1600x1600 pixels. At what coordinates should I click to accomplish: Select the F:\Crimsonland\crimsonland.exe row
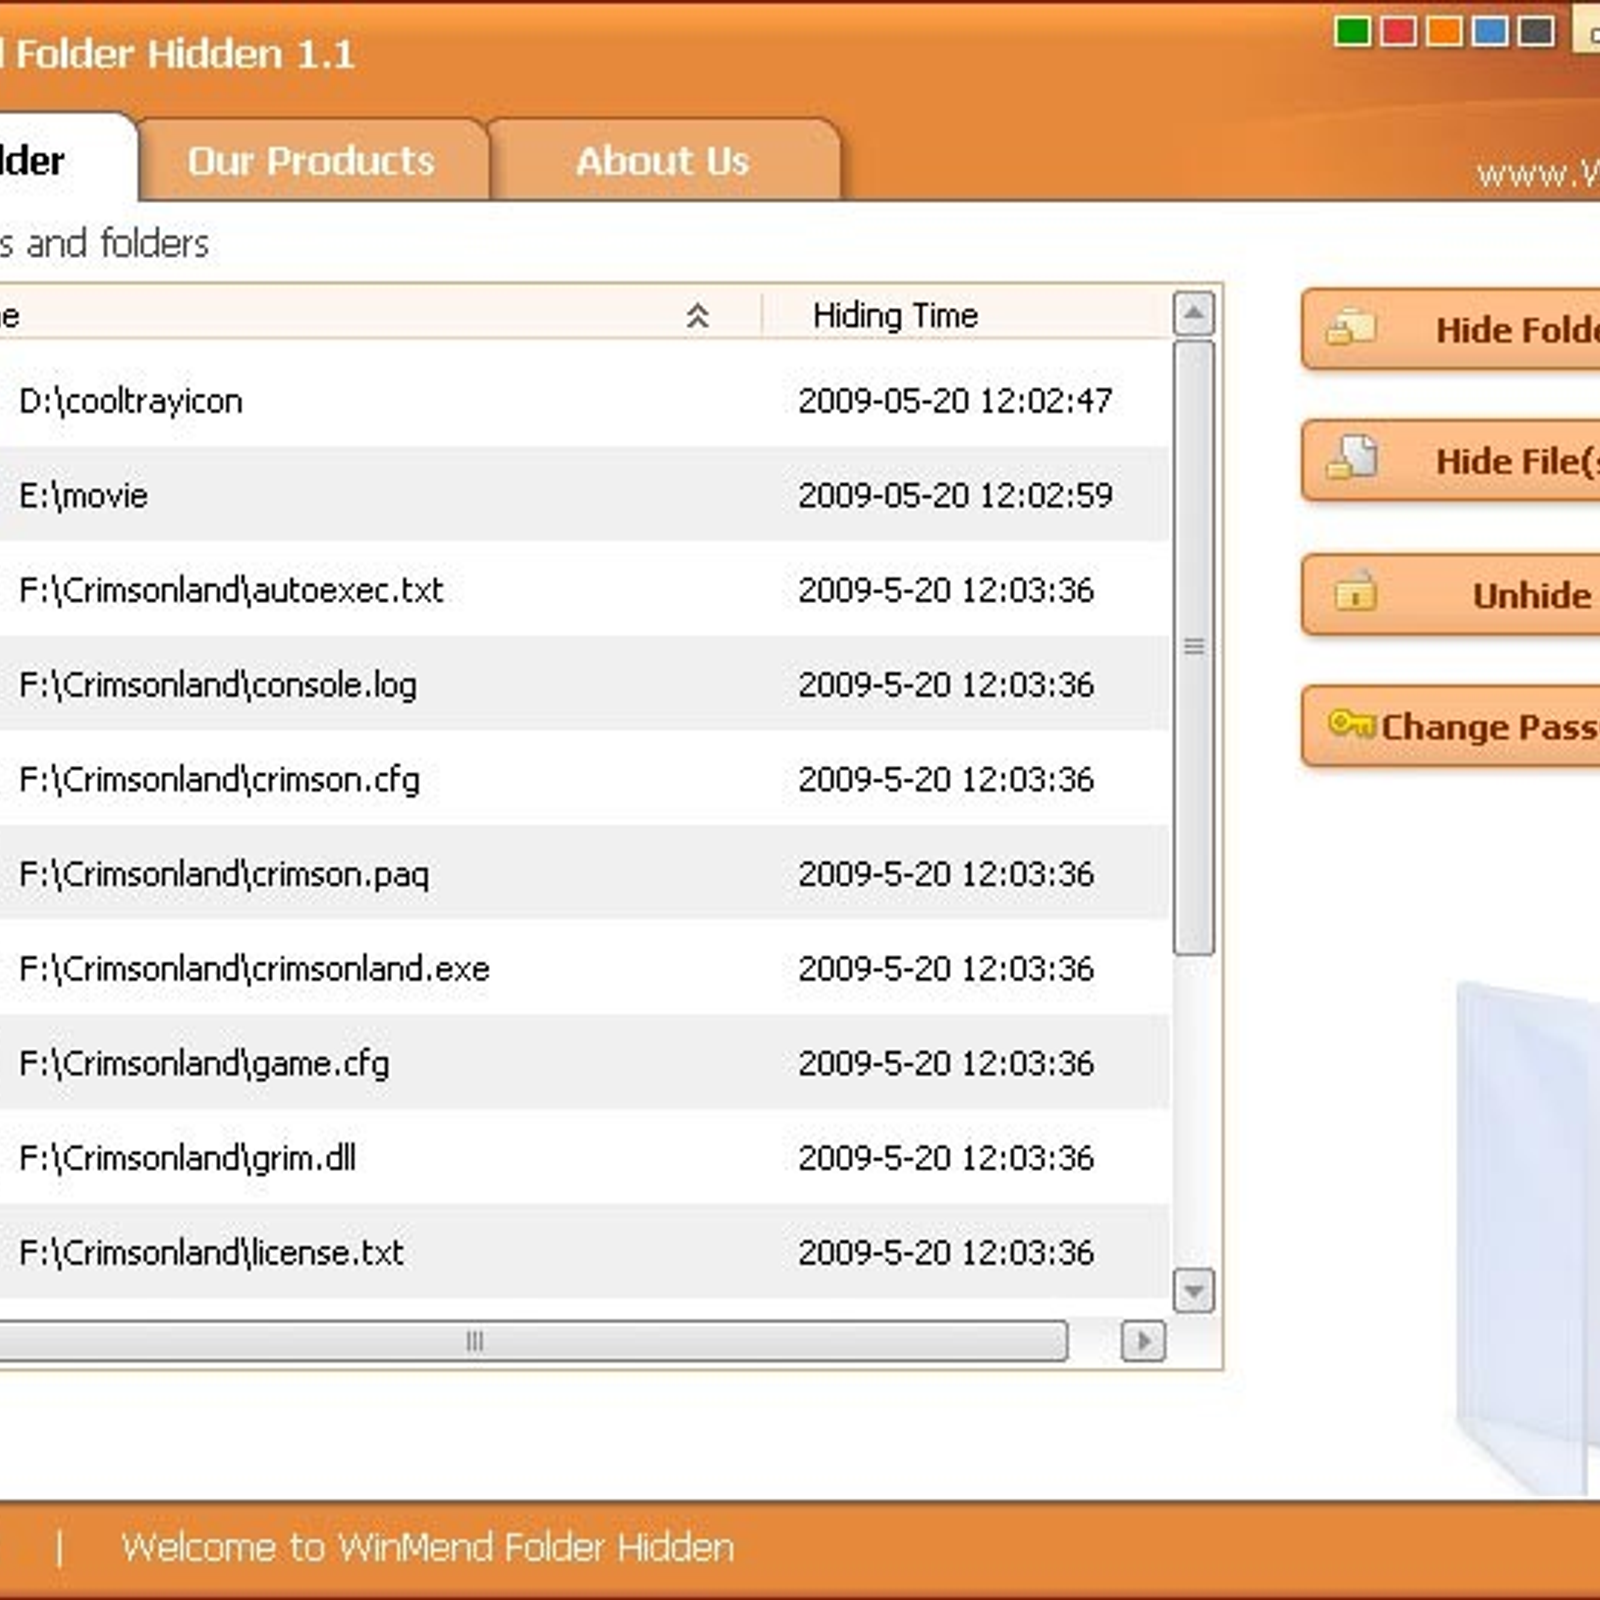584,968
